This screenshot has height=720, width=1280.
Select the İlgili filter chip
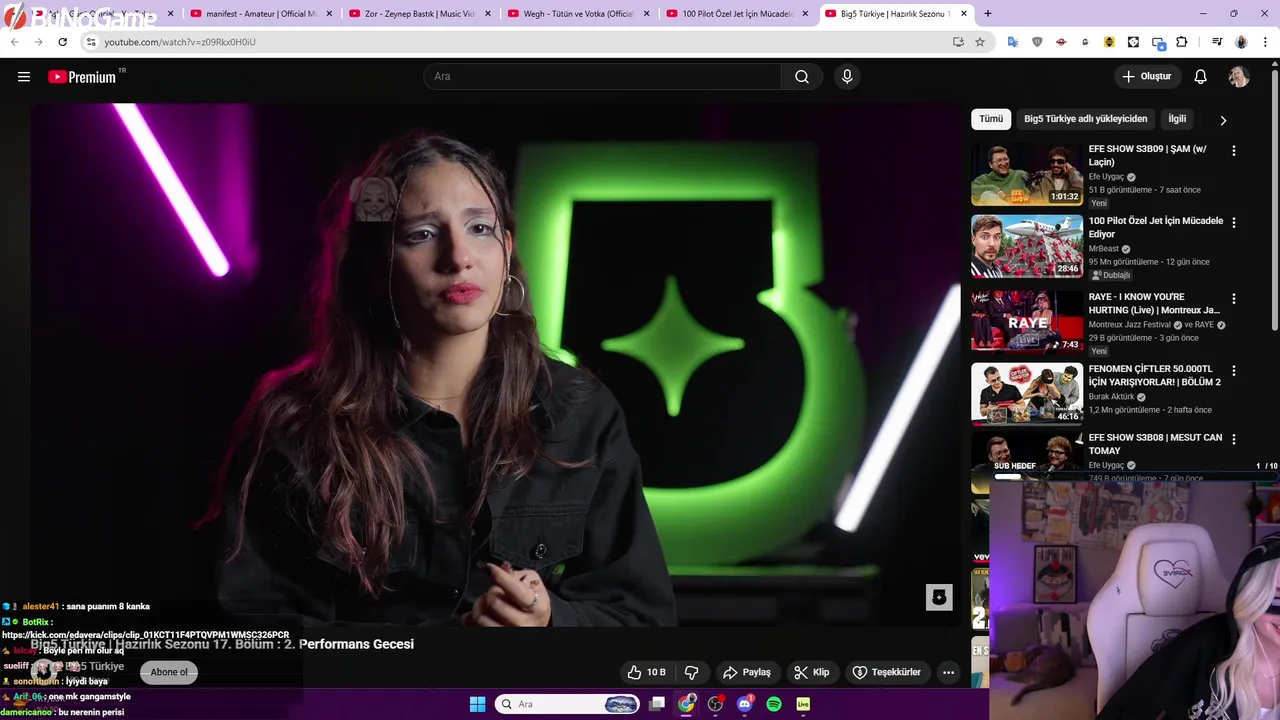coord(1177,119)
